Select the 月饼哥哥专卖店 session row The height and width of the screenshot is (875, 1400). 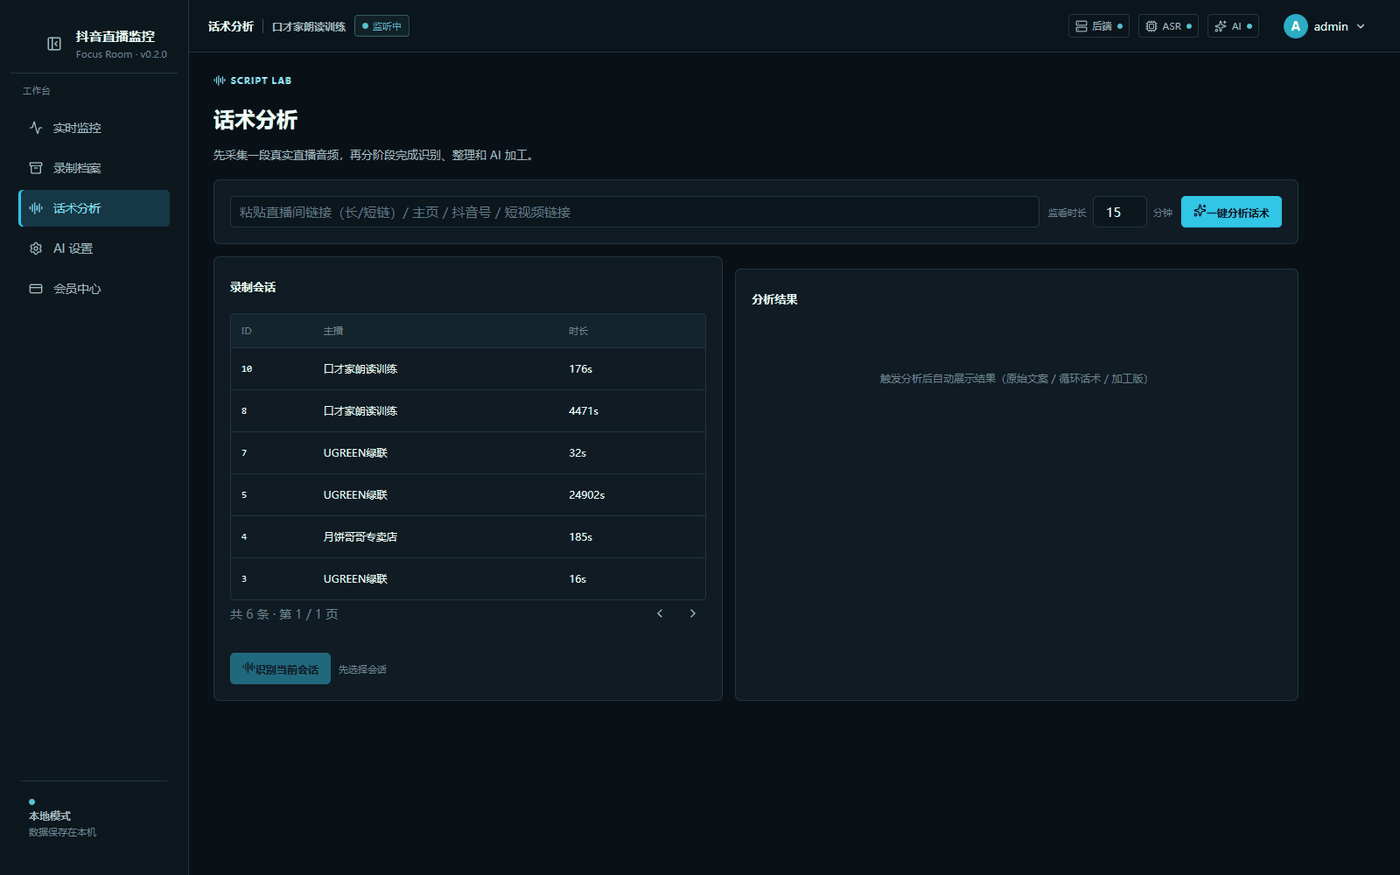tap(467, 537)
